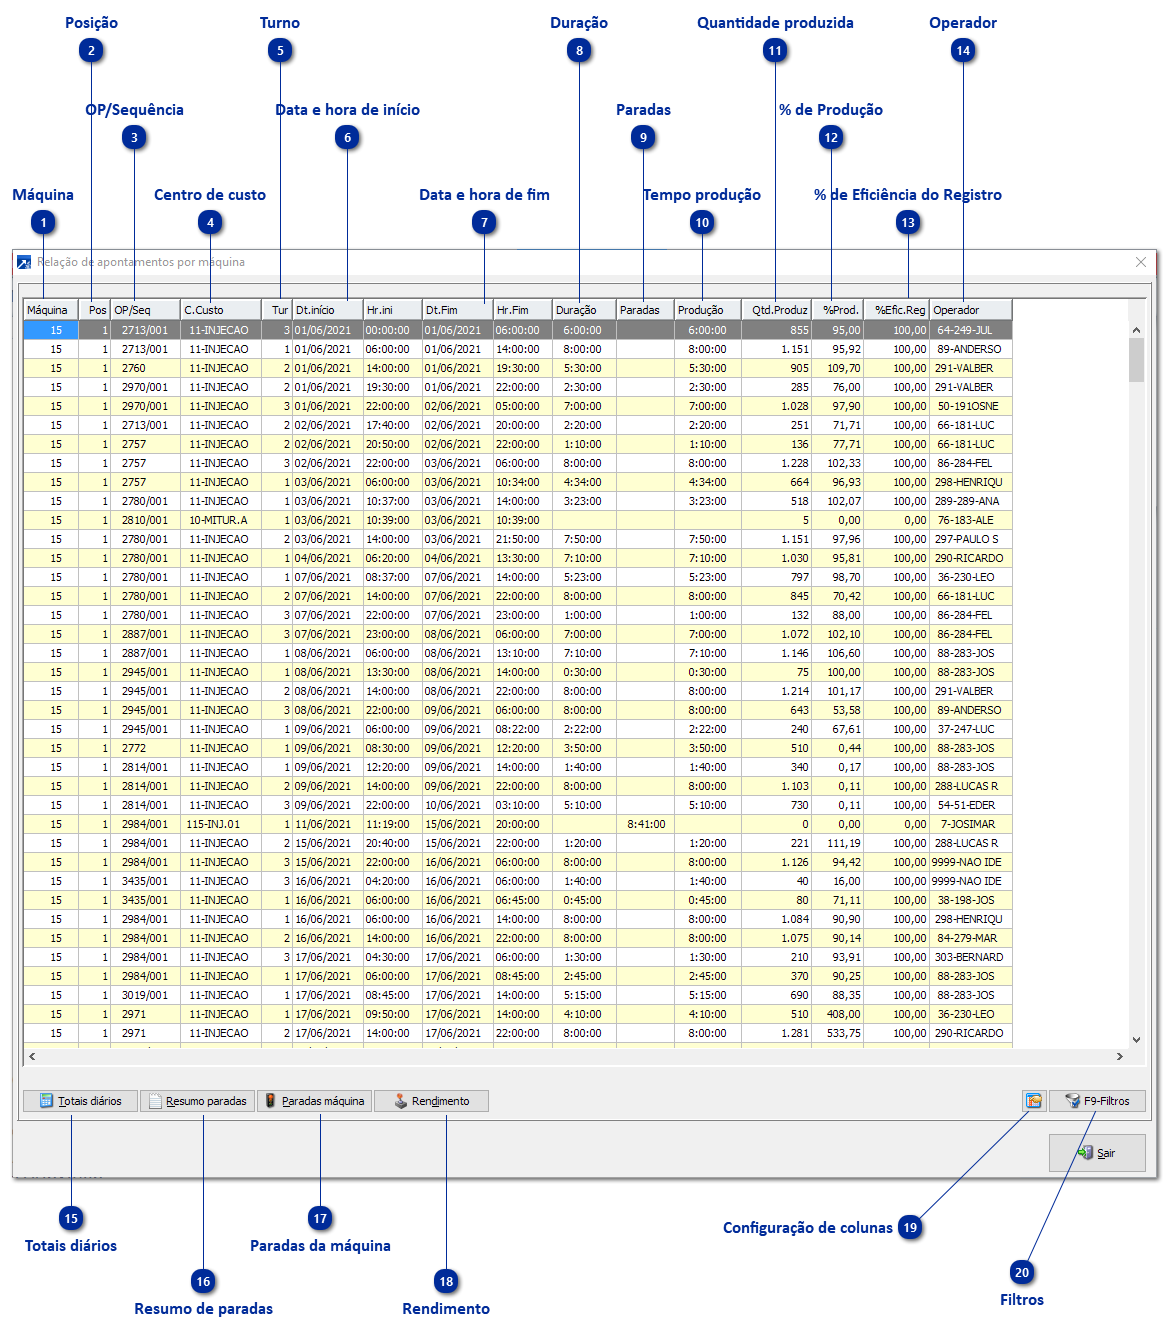This screenshot has height=1335, width=1166.
Task: Click the Hr.ini column header
Action: click(x=393, y=310)
